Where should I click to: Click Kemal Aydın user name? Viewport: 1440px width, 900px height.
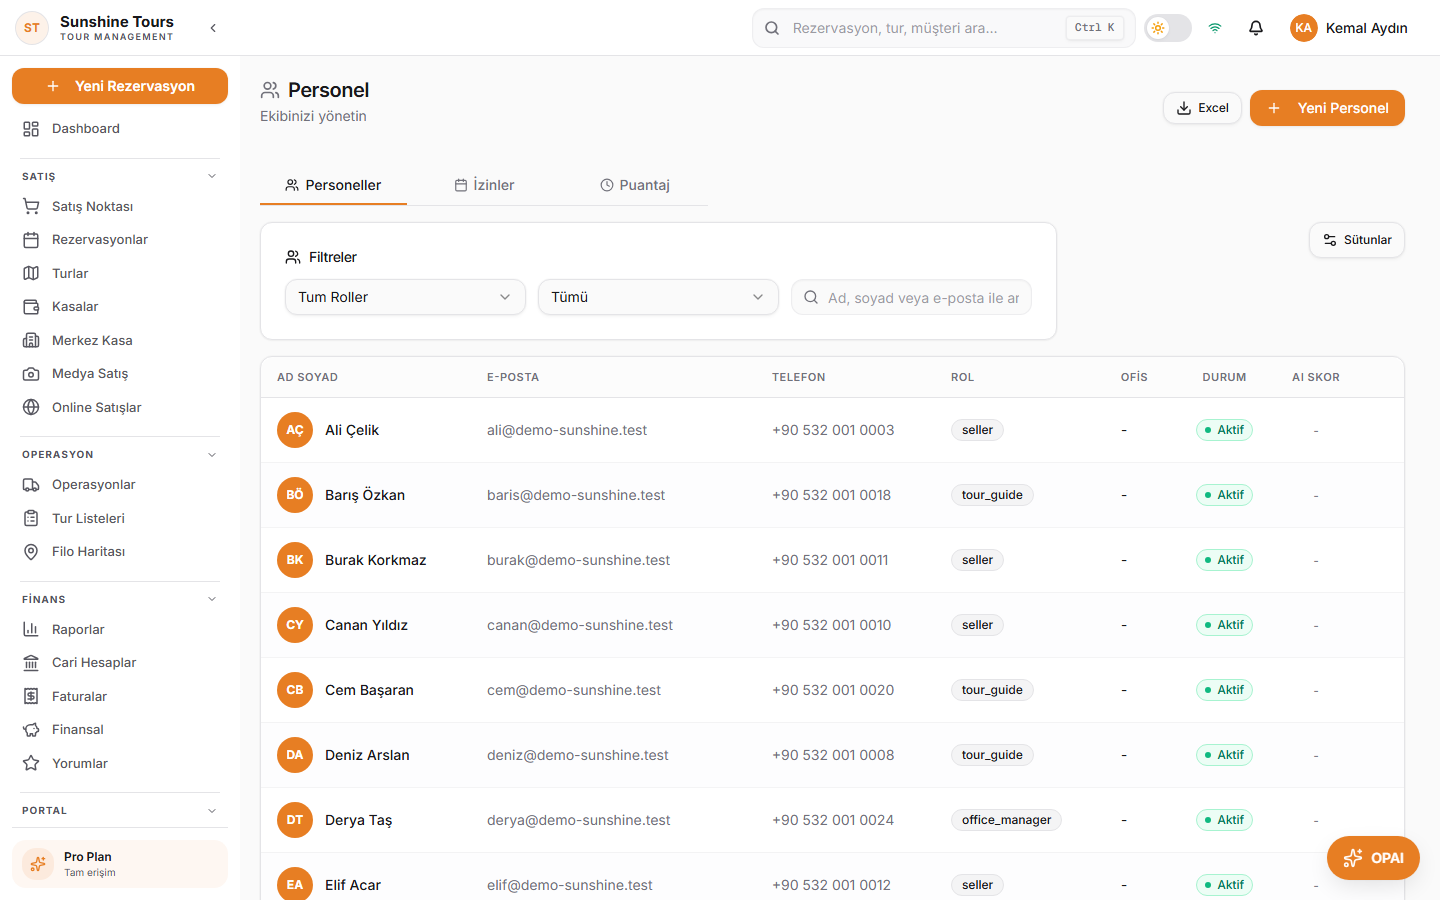point(1366,28)
